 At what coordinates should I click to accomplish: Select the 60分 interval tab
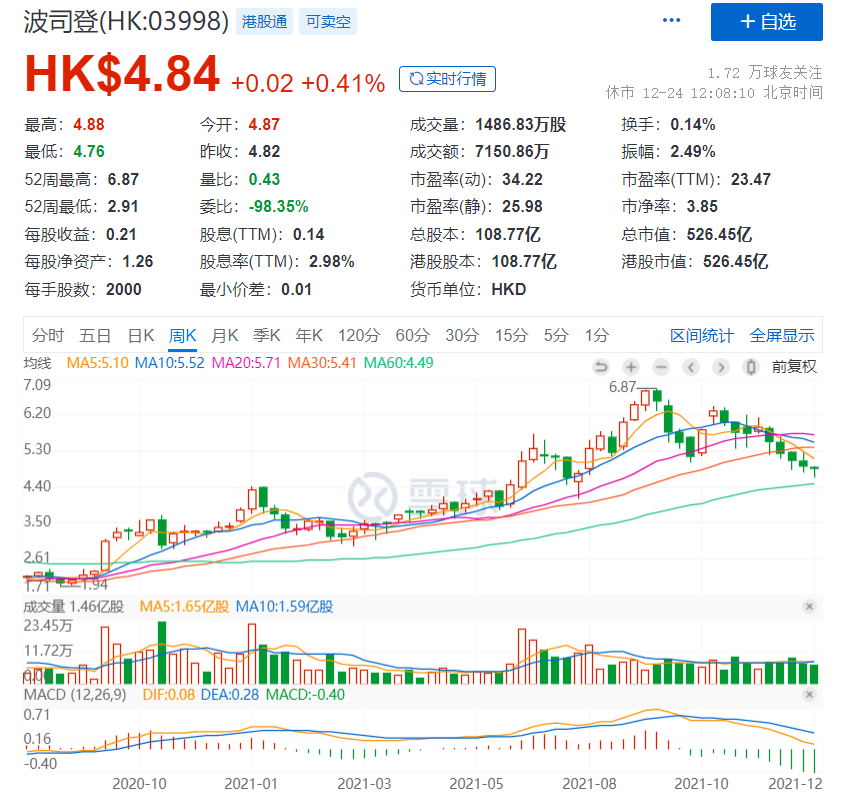[413, 335]
